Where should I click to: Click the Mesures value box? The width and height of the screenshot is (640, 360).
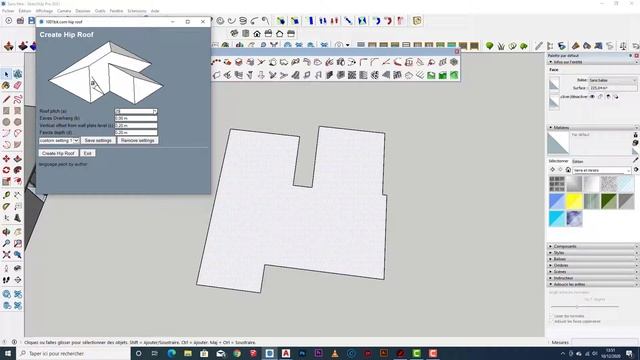point(605,342)
